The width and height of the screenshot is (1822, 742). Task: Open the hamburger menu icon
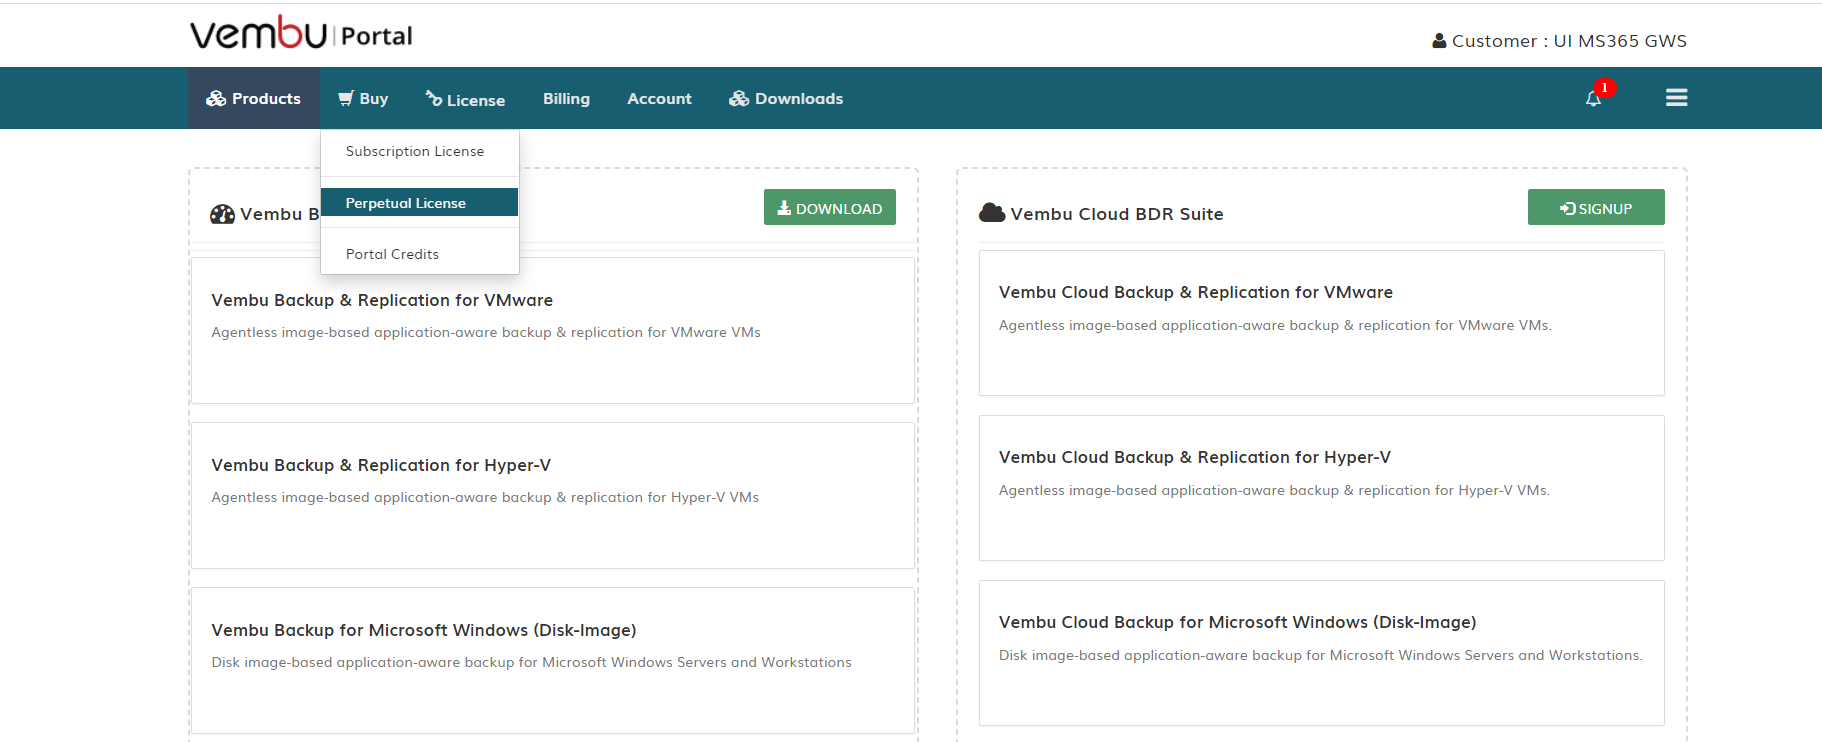[1677, 97]
